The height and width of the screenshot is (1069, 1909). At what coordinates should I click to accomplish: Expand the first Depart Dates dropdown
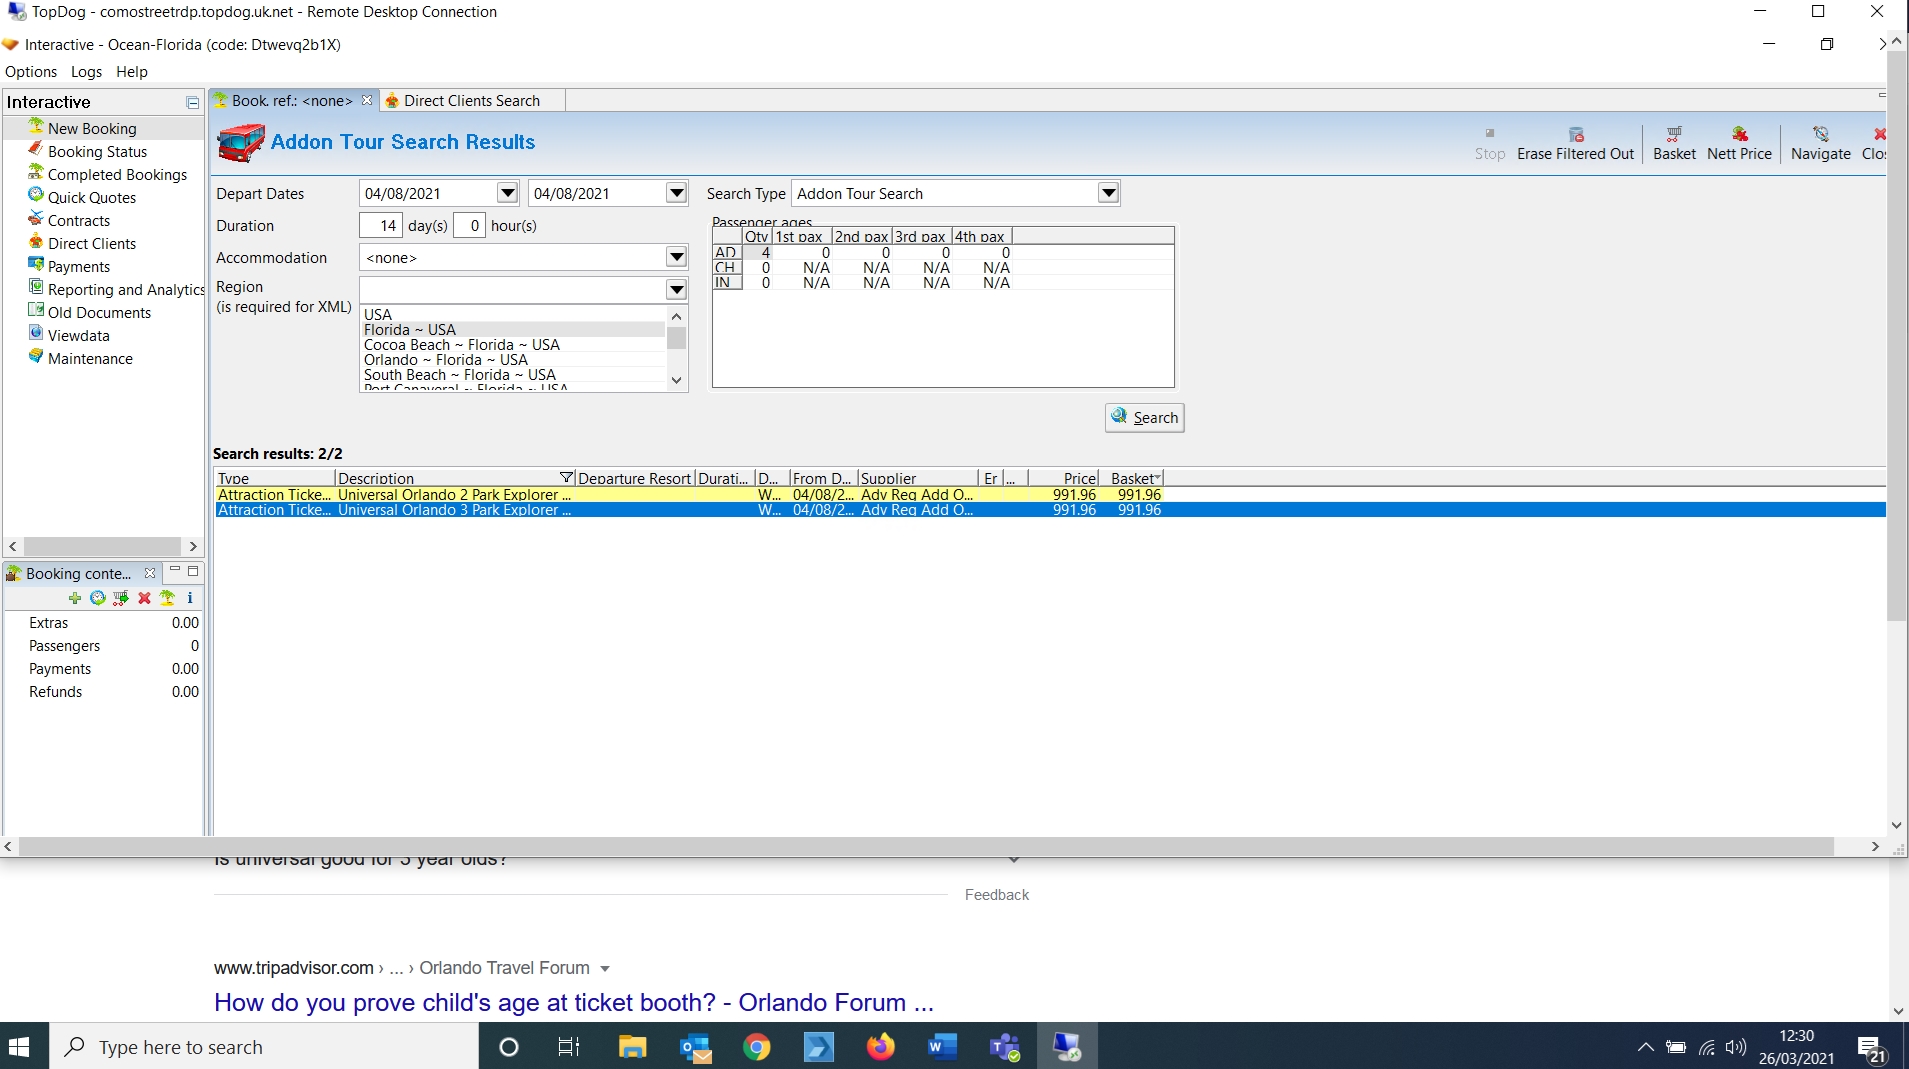tap(508, 193)
